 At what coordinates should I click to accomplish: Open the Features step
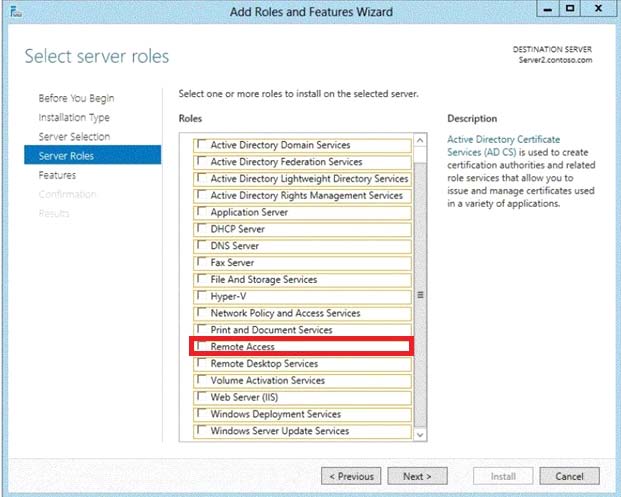tap(57, 175)
